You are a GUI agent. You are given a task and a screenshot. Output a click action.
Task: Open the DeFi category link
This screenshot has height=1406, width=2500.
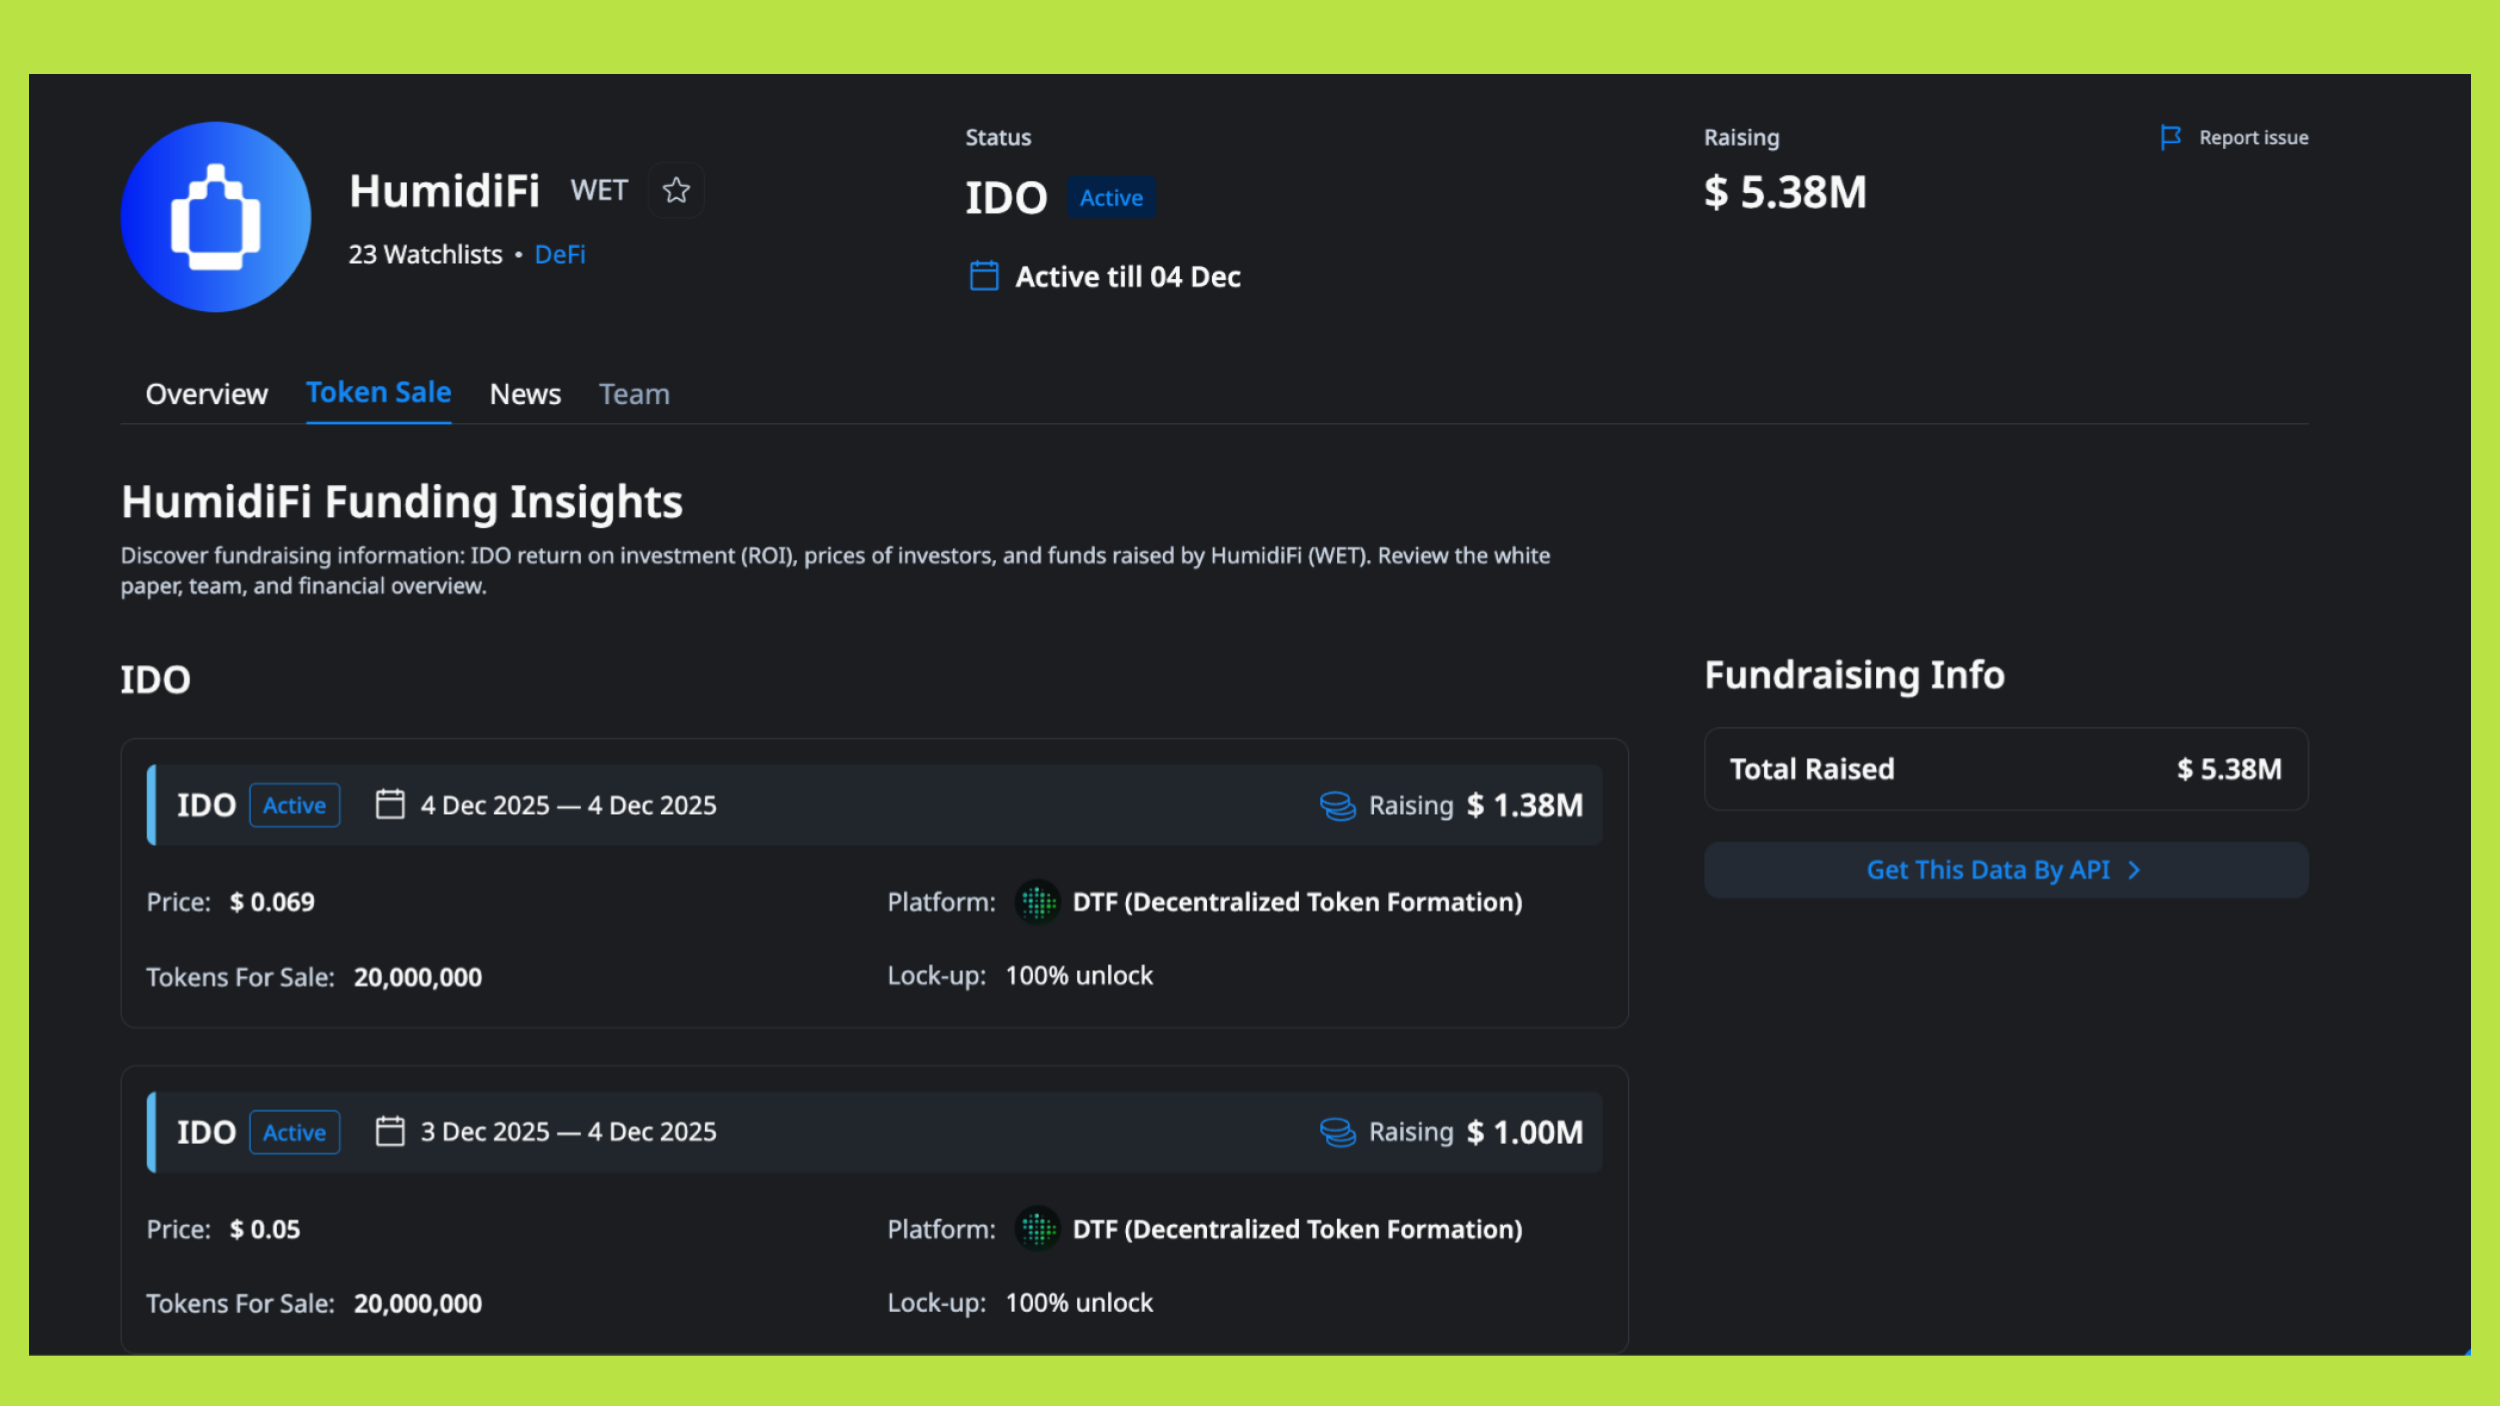click(x=560, y=254)
